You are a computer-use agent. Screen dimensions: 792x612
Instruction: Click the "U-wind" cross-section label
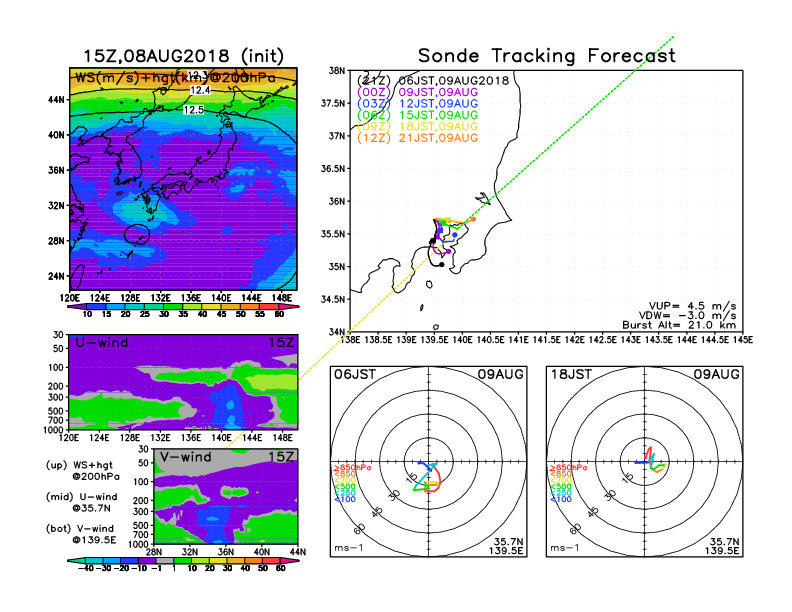coord(102,342)
